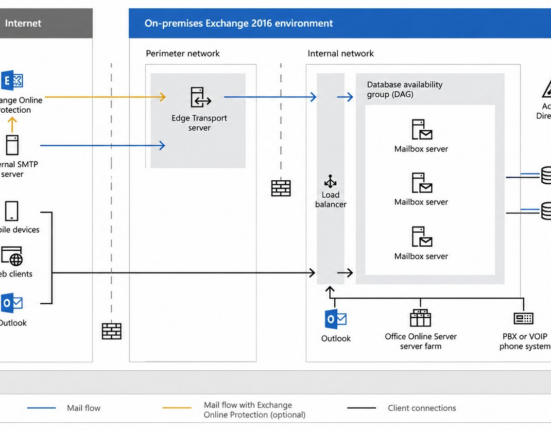Click the Database availability group (DAG) label
The height and width of the screenshot is (431, 551).
tap(404, 89)
